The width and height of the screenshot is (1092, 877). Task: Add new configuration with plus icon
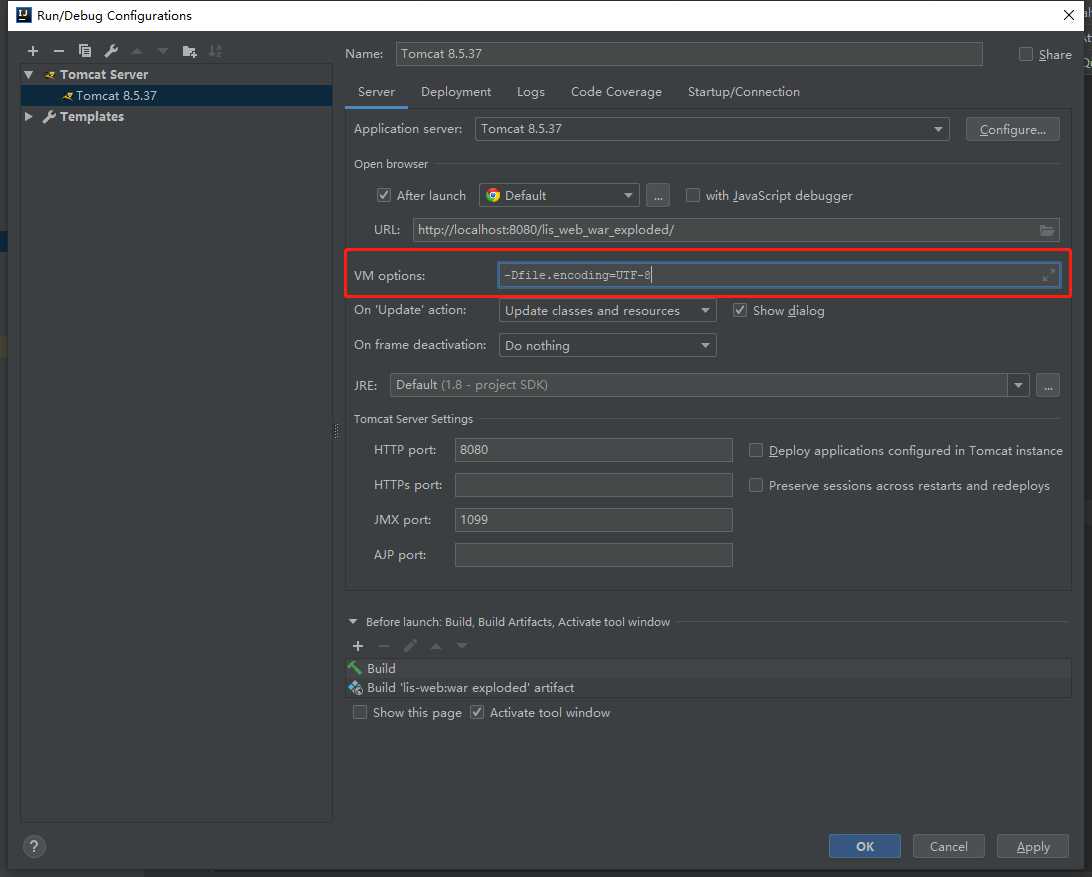click(33, 51)
